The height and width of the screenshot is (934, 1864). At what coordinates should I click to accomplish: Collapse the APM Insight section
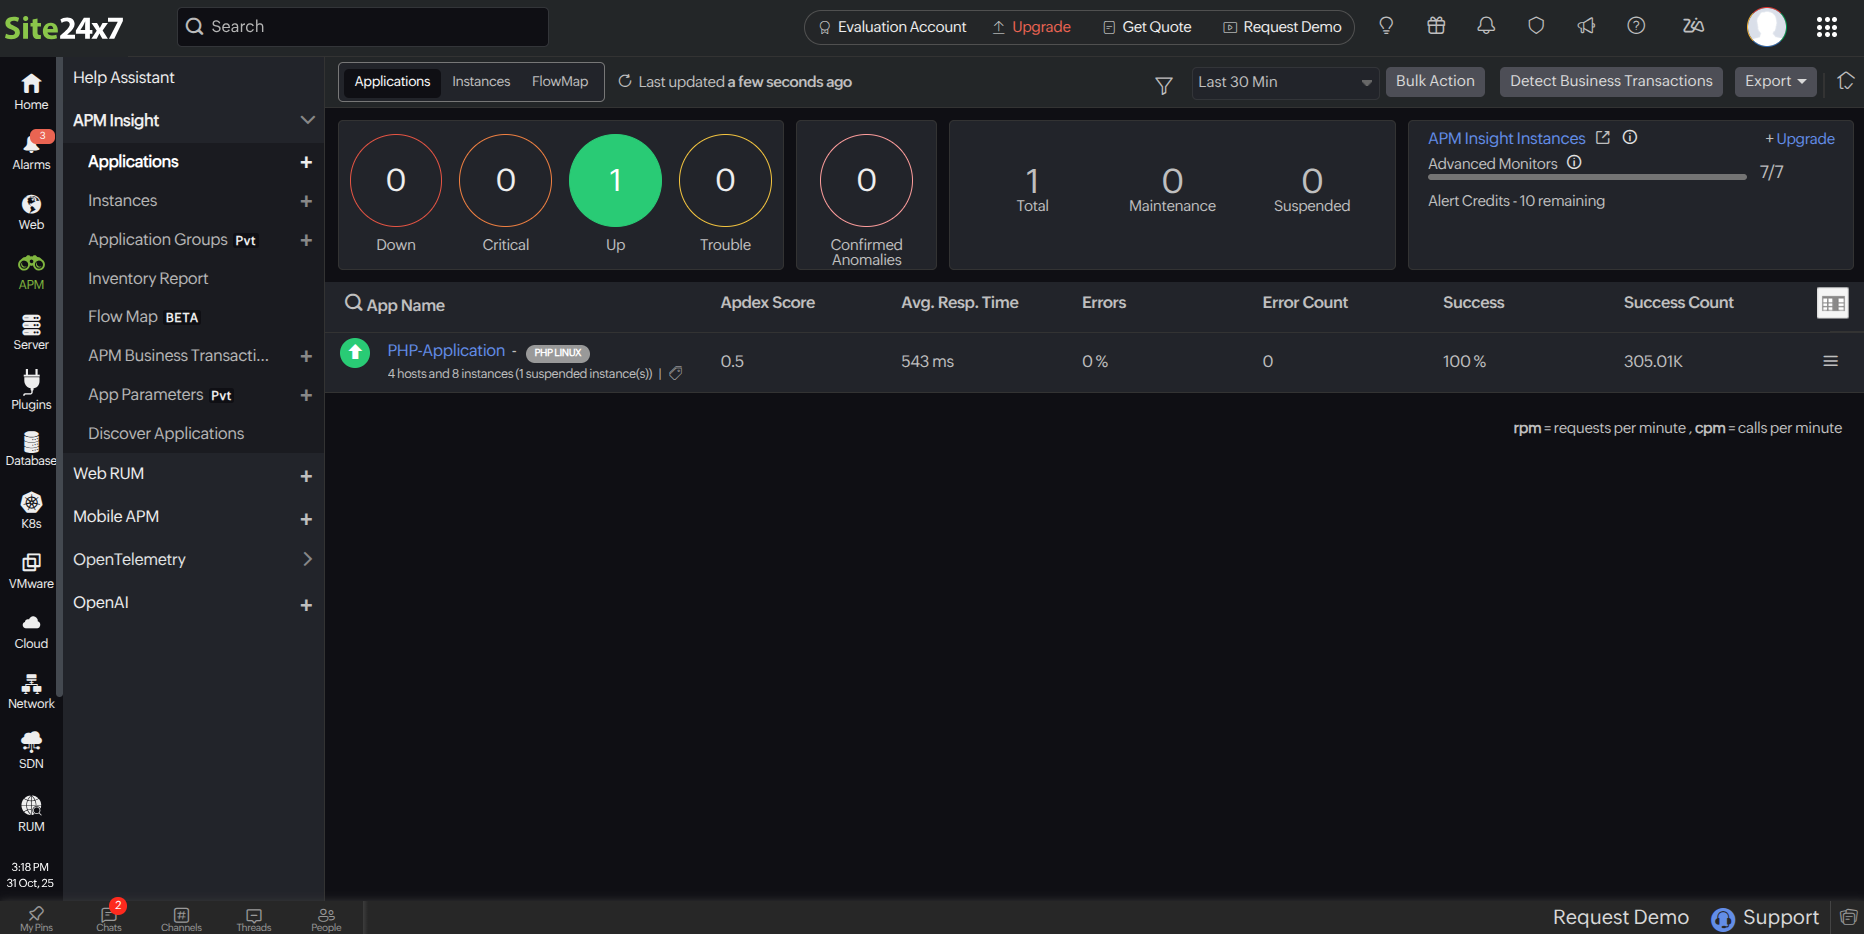point(307,119)
